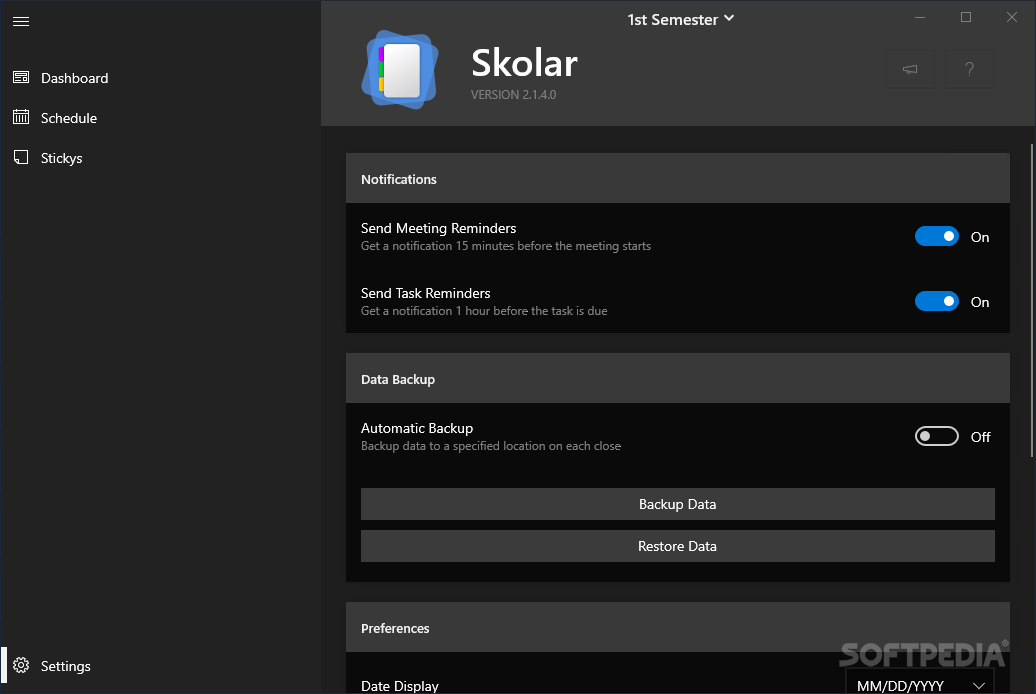Click the Date Display label

point(400,686)
